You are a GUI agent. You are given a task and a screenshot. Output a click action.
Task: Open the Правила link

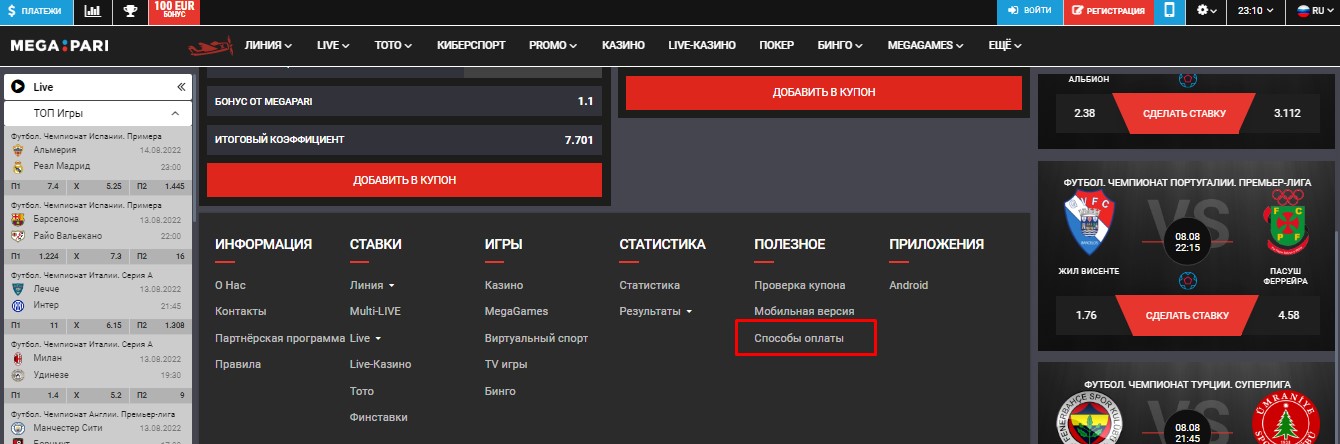(238, 364)
